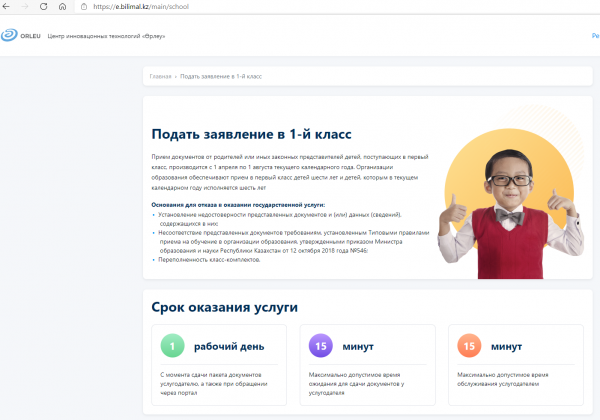Click "Подать заявление в 1-й класс" breadcrumb
The height and width of the screenshot is (420, 600).
coord(220,76)
